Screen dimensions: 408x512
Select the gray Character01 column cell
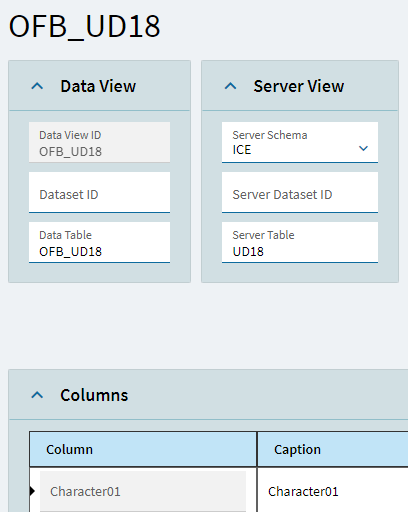(143, 491)
